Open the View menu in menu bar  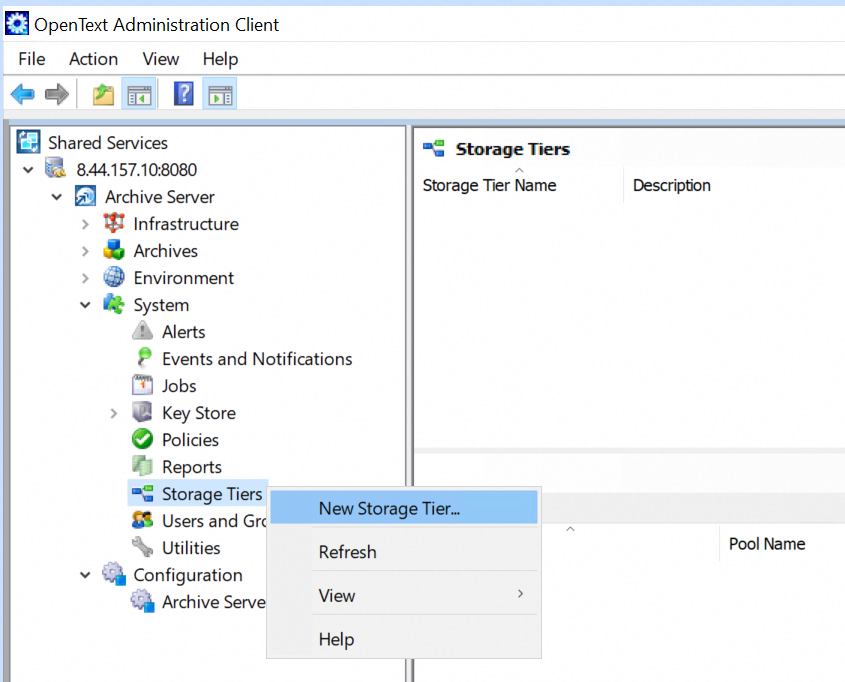161,59
